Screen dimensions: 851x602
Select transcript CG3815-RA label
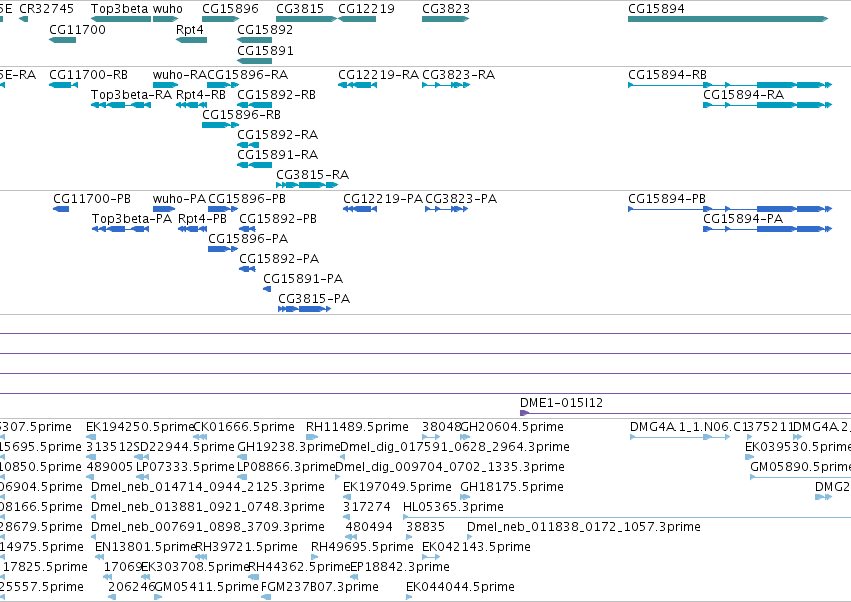point(313,175)
